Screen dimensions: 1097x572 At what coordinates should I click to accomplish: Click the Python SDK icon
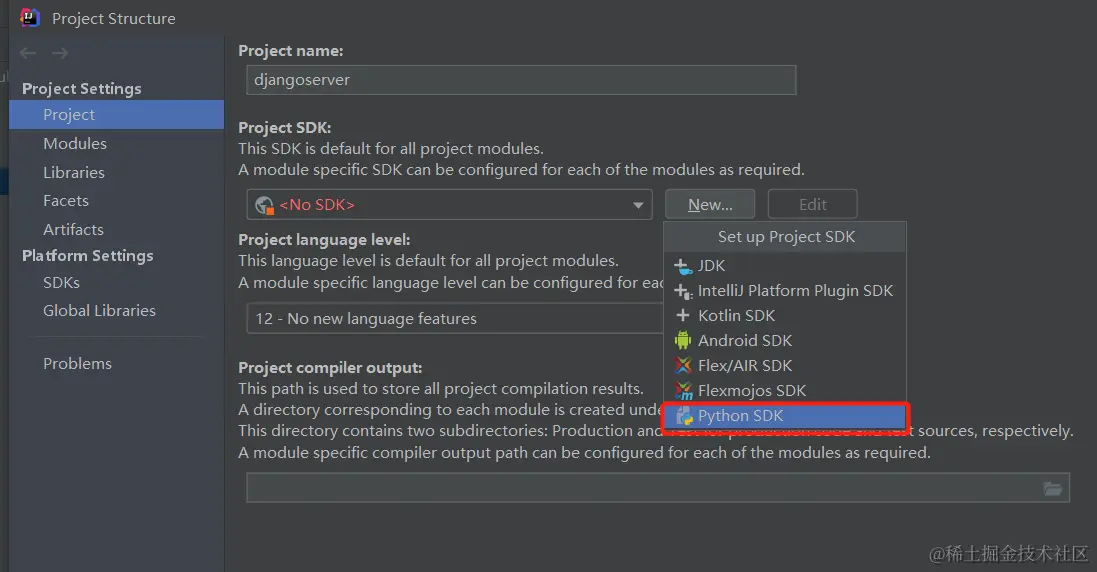click(684, 416)
